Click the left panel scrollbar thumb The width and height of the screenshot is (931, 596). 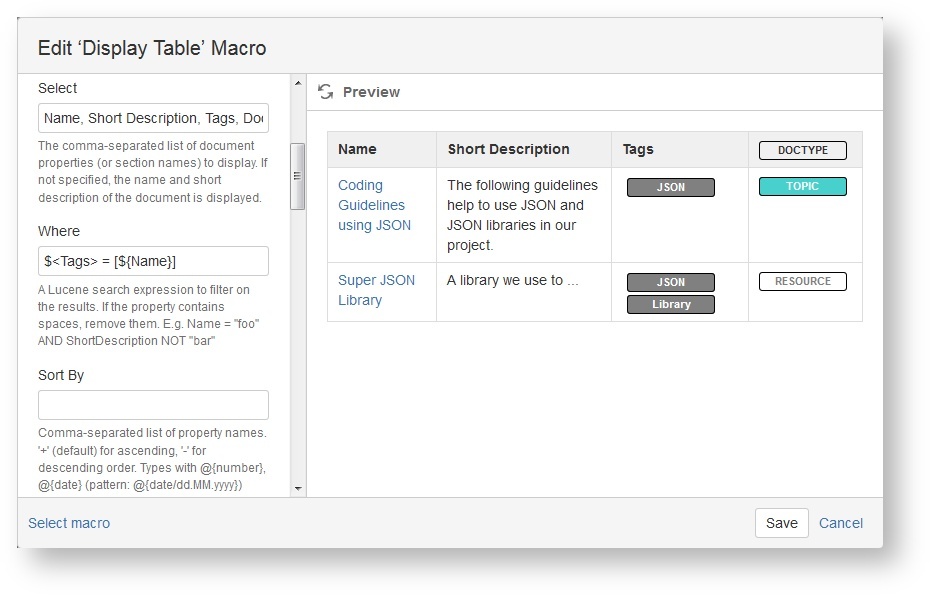coord(298,176)
